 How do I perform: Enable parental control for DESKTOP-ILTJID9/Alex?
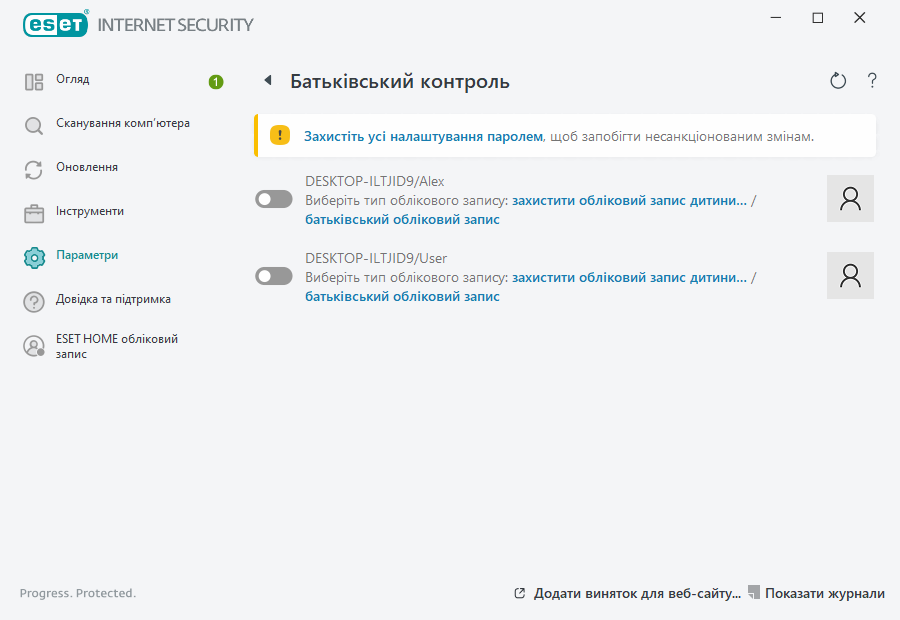click(273, 200)
